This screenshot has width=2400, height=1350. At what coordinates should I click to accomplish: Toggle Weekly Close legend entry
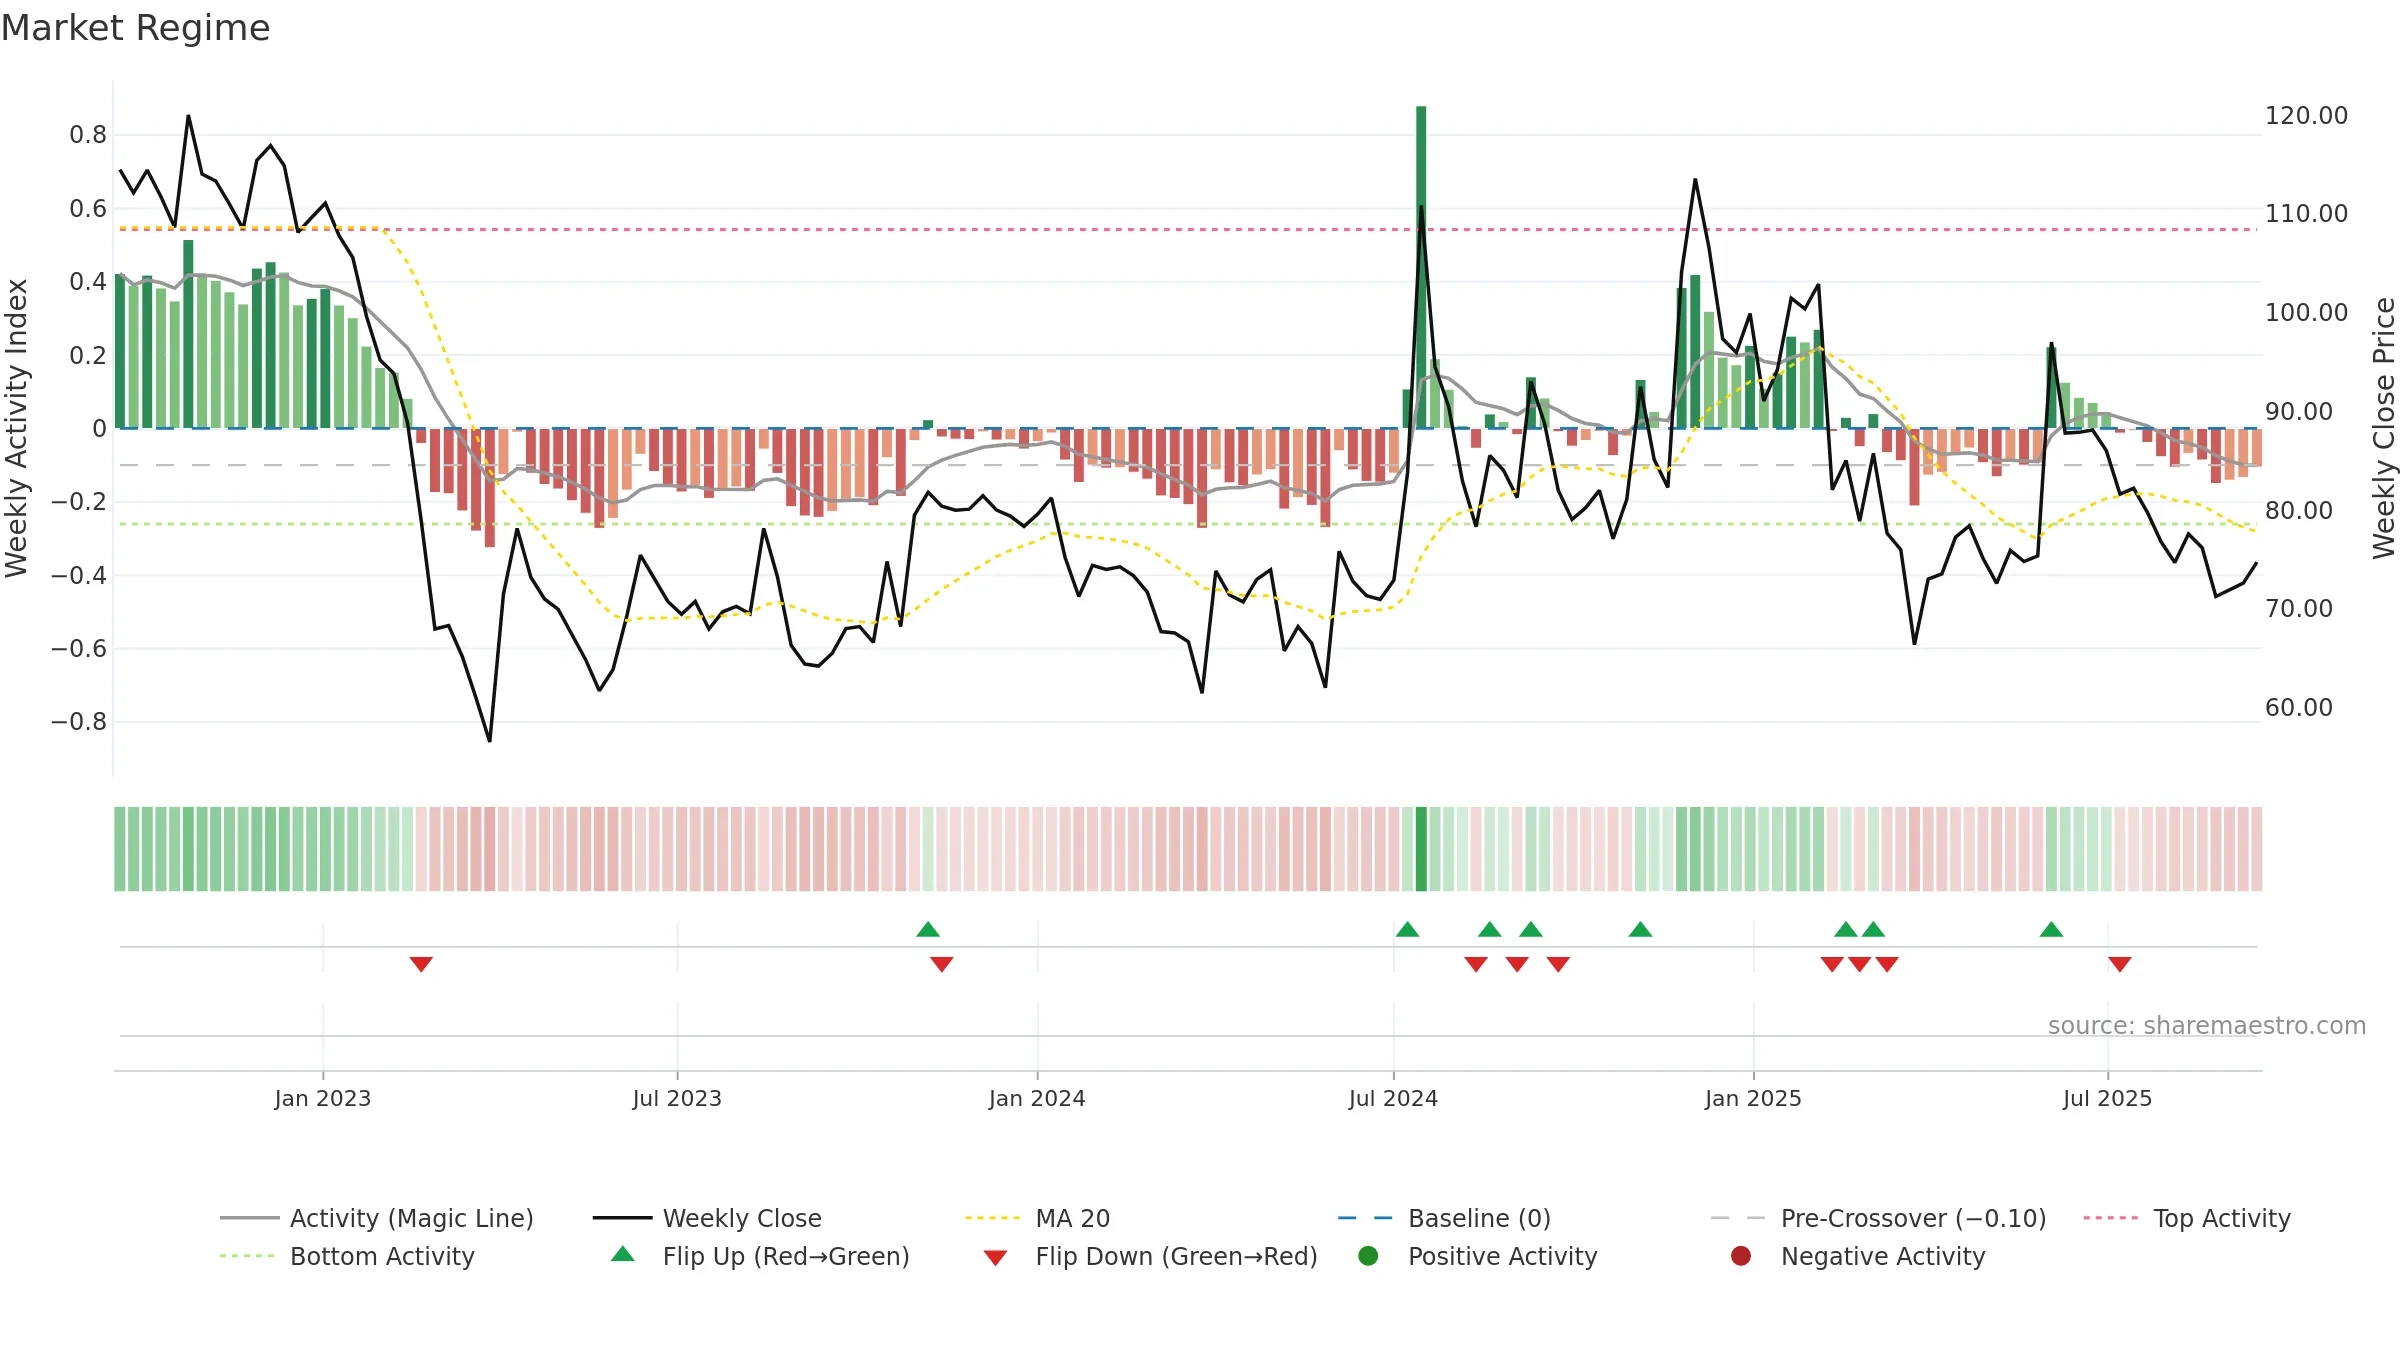tap(707, 1218)
